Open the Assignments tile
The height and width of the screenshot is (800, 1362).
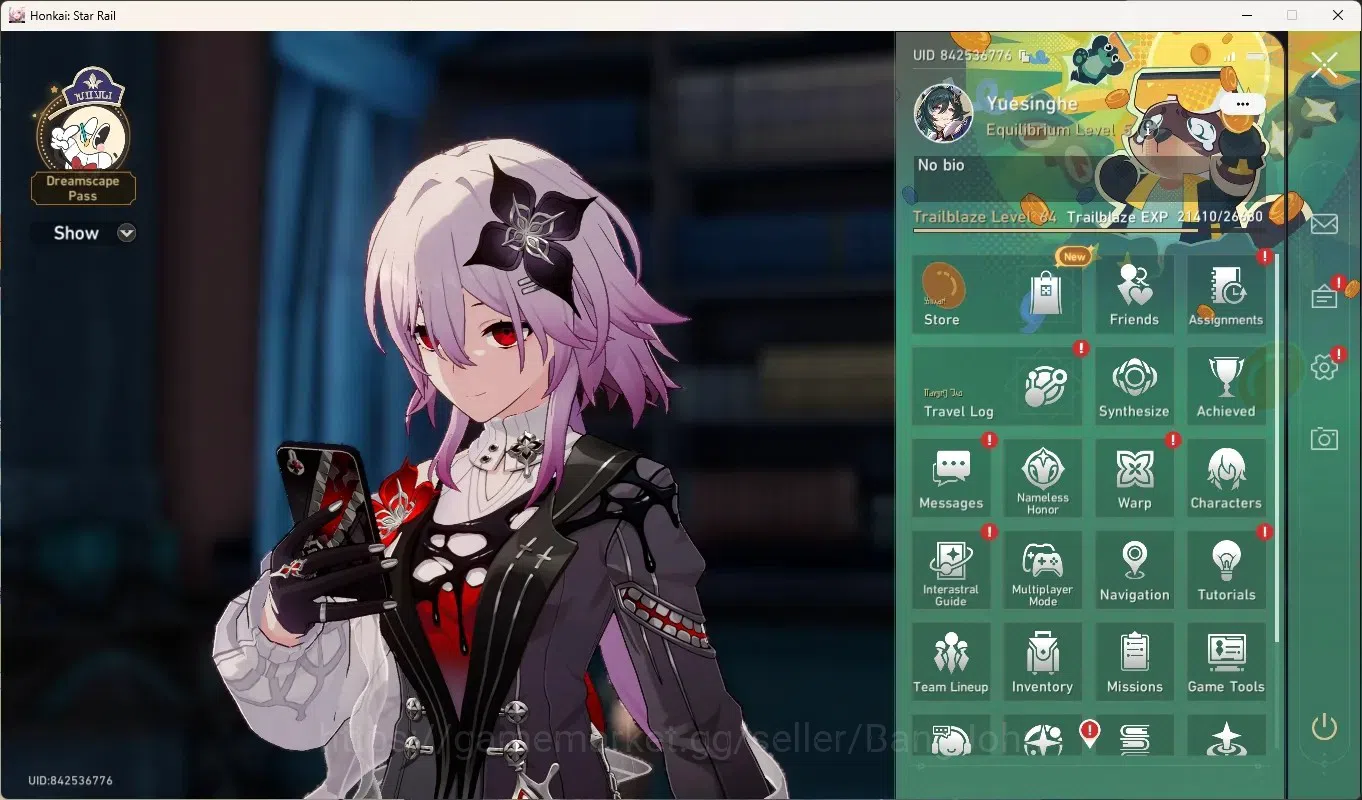[1226, 294]
